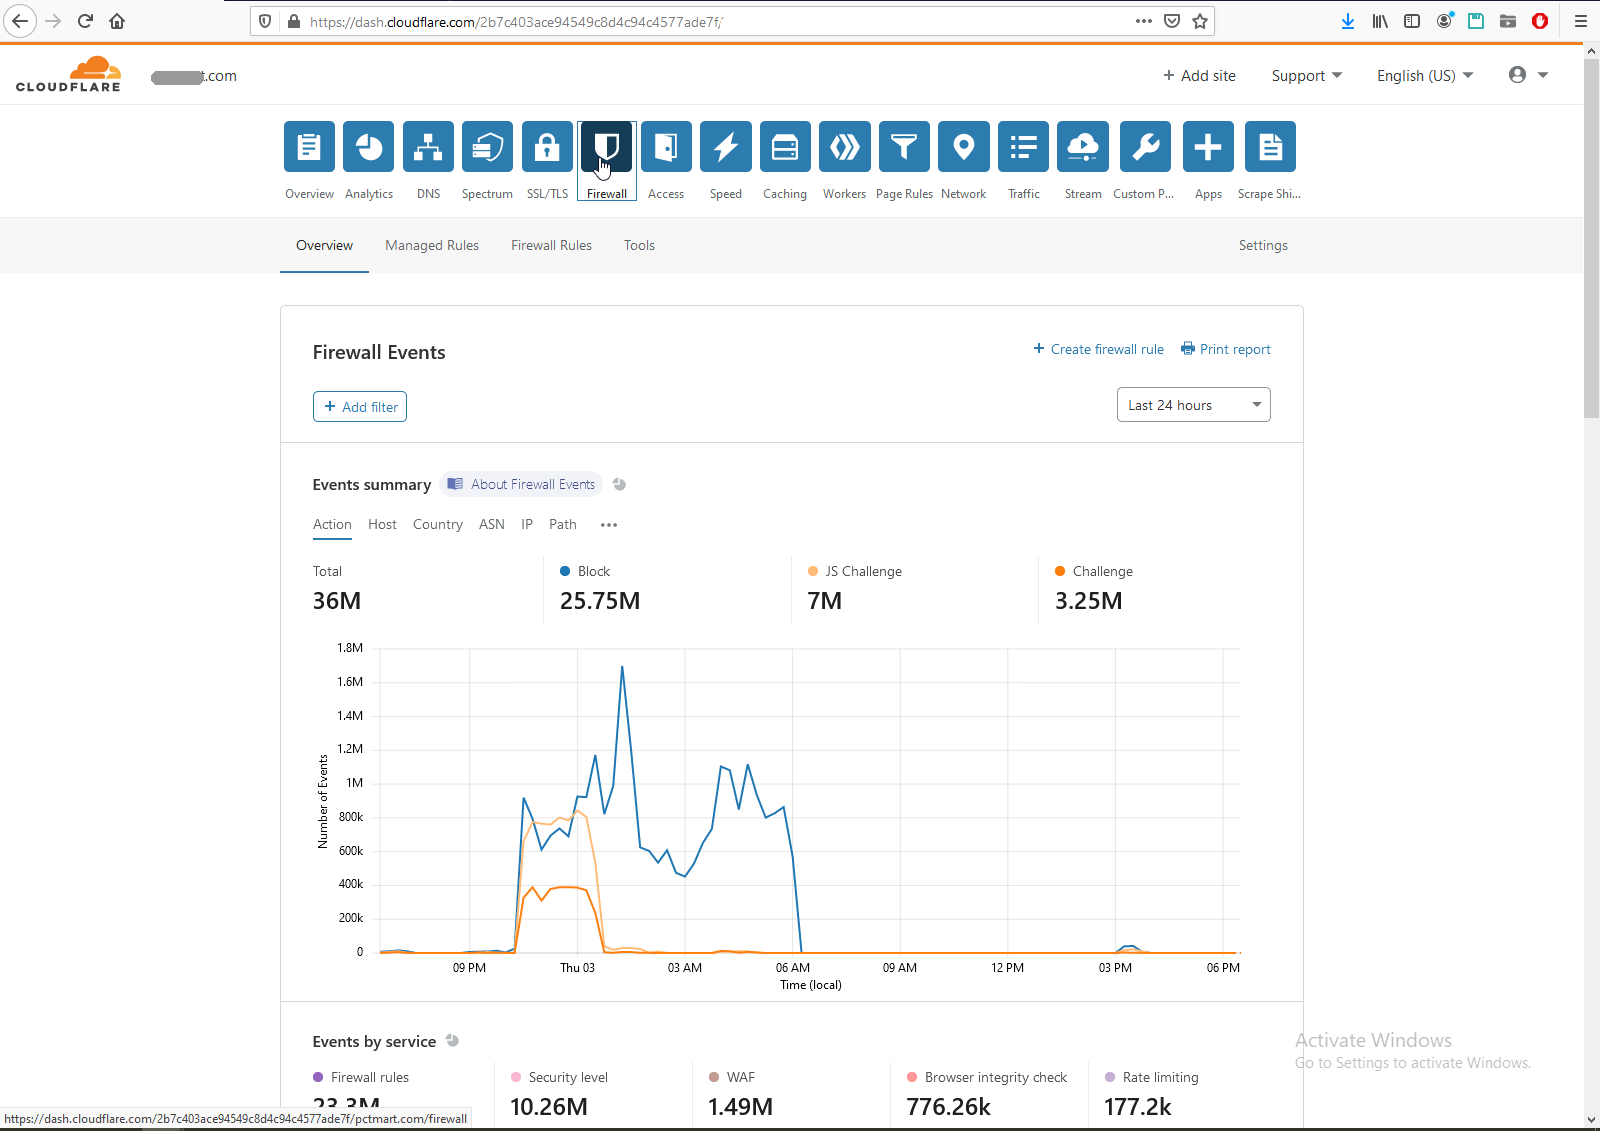1600x1131 pixels.
Task: Open the Analytics app icon
Action: click(x=369, y=147)
